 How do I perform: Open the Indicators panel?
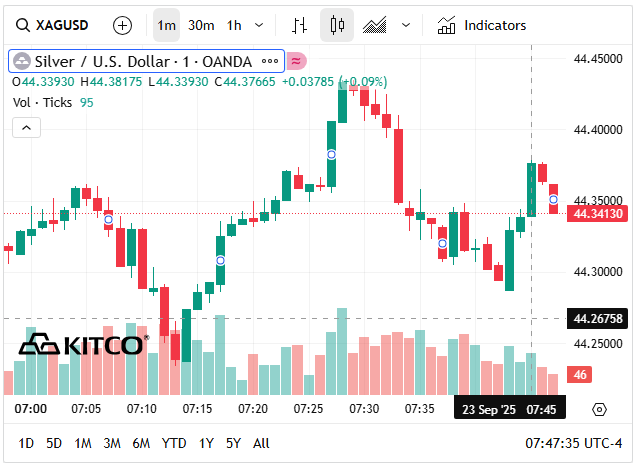point(483,25)
